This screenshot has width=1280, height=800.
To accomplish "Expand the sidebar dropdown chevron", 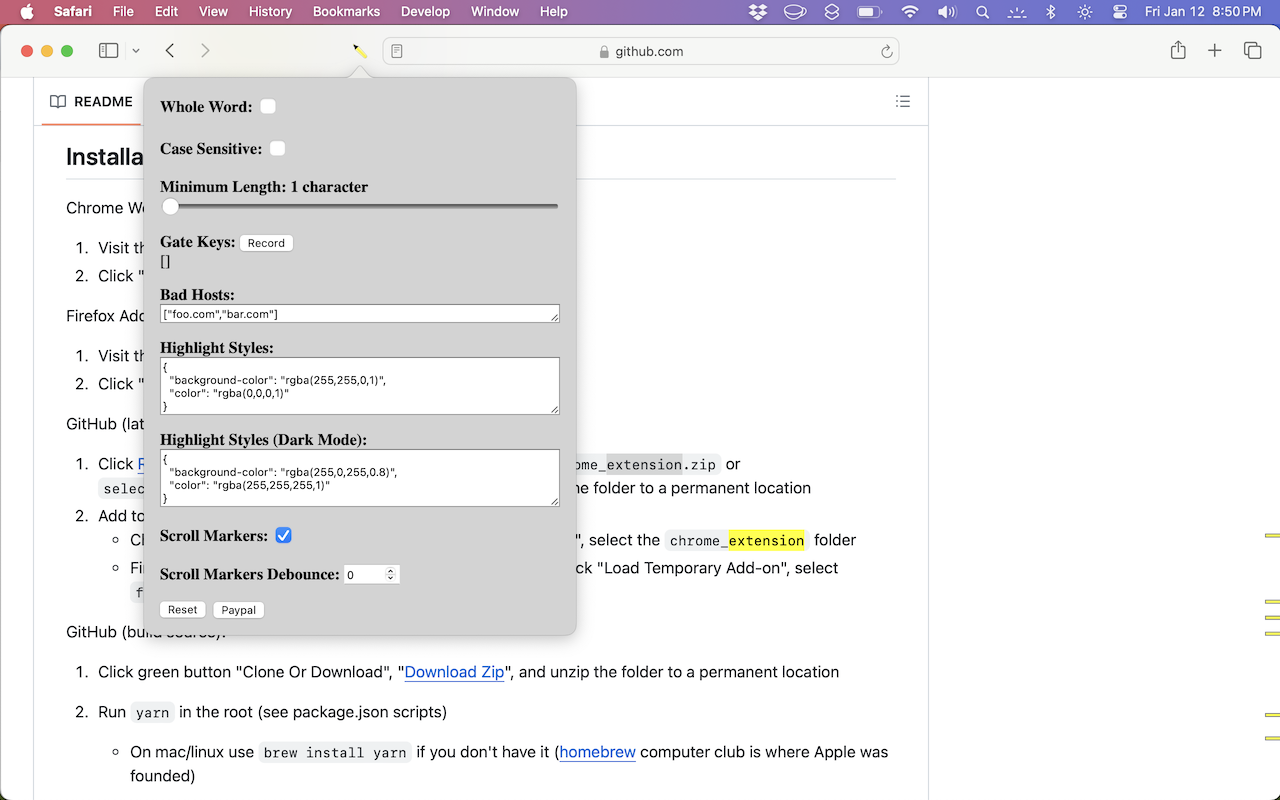I will (x=136, y=51).
